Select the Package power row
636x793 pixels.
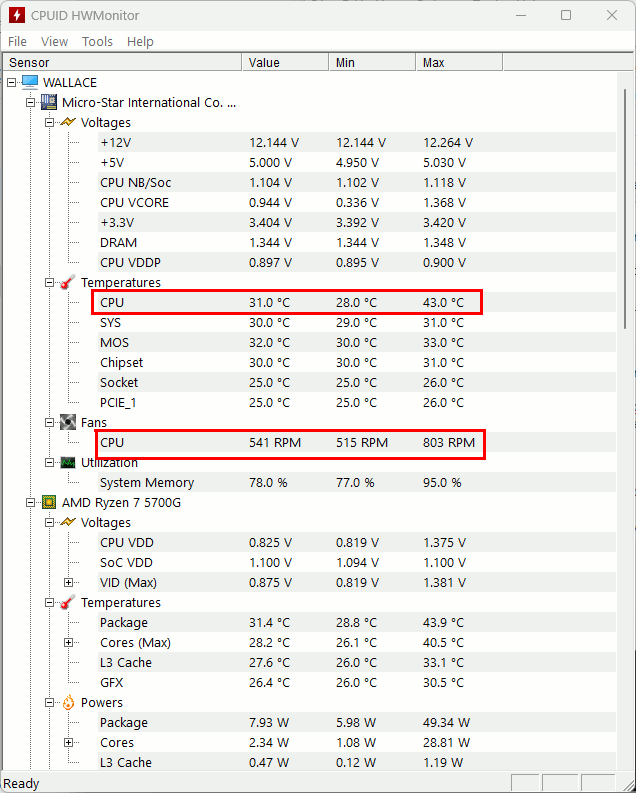coord(357,723)
